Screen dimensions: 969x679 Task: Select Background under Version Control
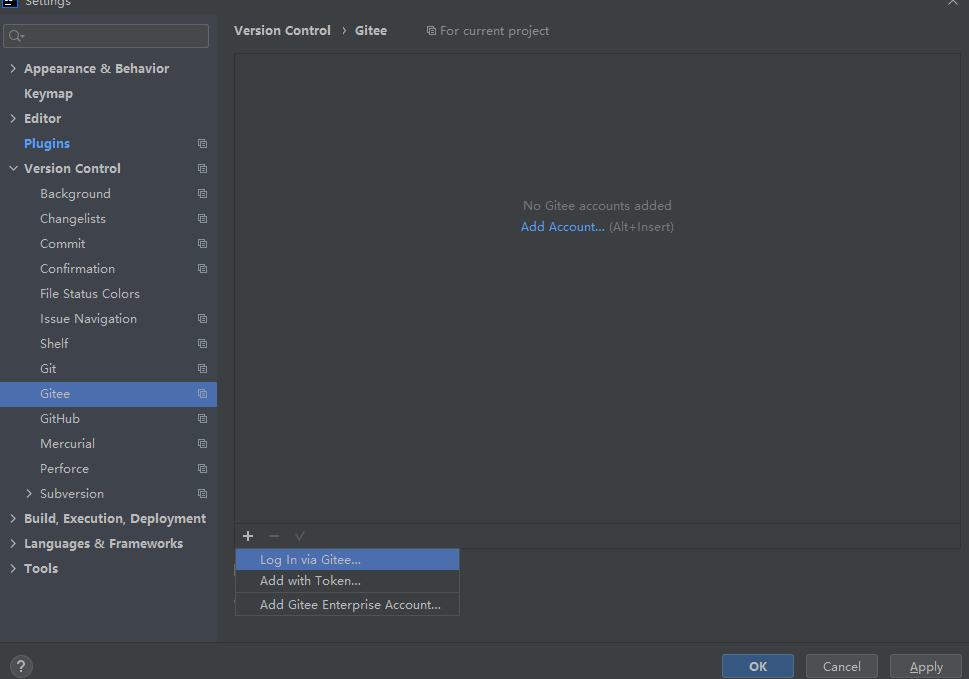click(x=75, y=194)
